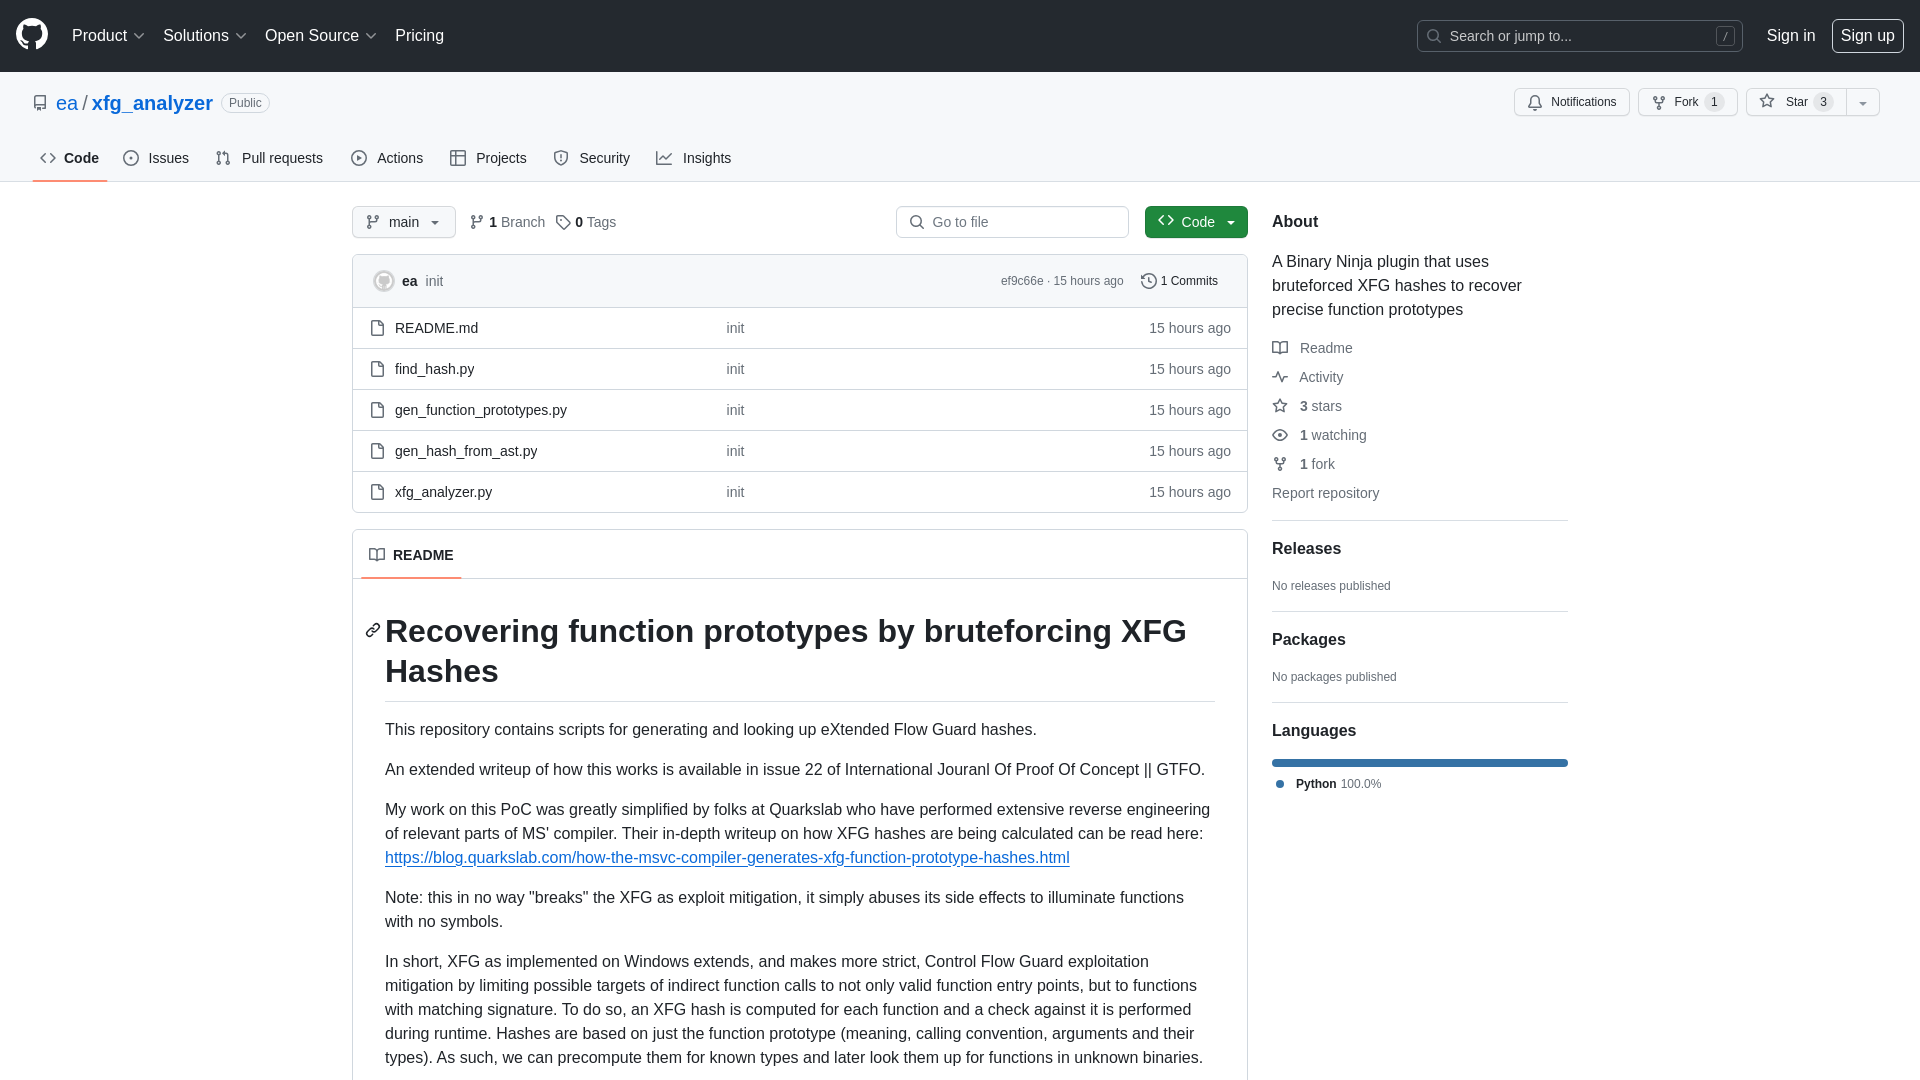Click the repository book icon beside ea

tap(40, 103)
